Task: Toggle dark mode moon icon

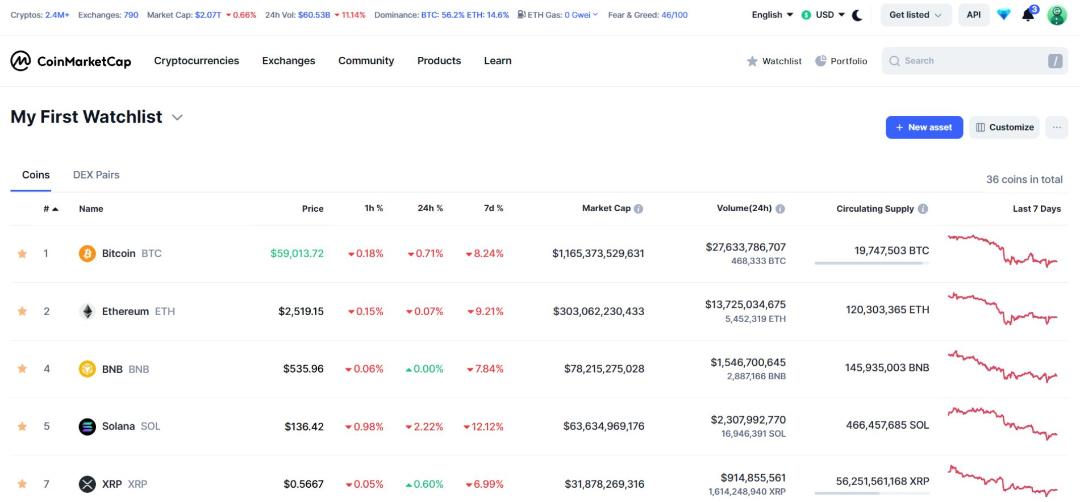Action: point(858,14)
